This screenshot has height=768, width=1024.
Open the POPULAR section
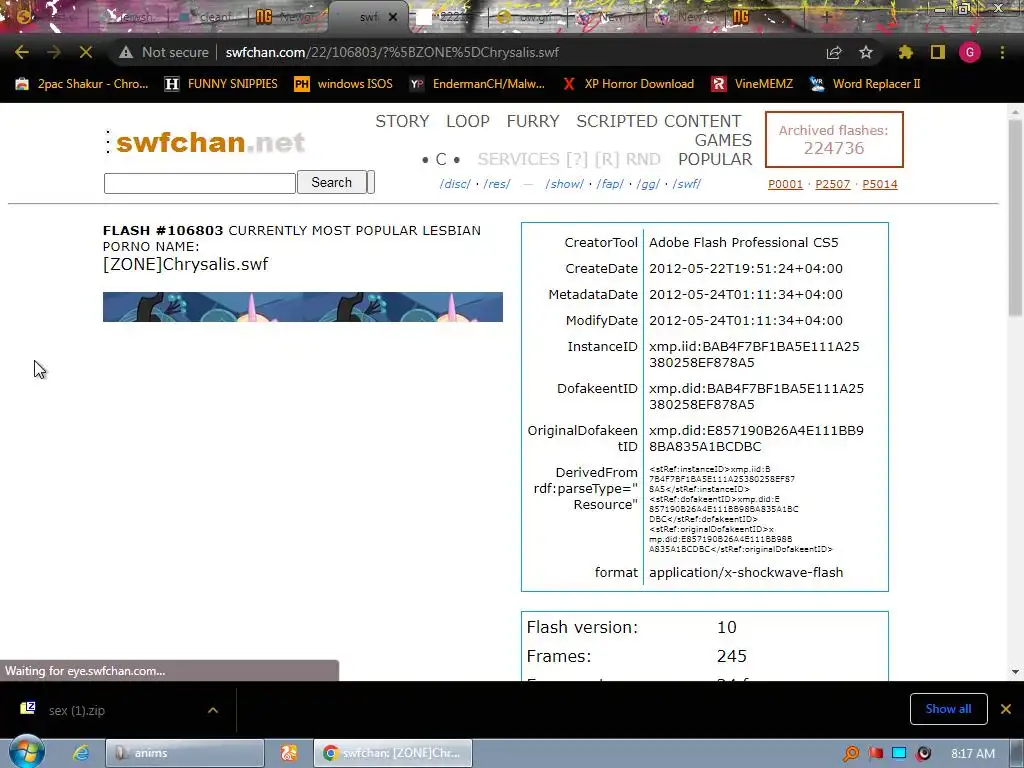coord(715,159)
